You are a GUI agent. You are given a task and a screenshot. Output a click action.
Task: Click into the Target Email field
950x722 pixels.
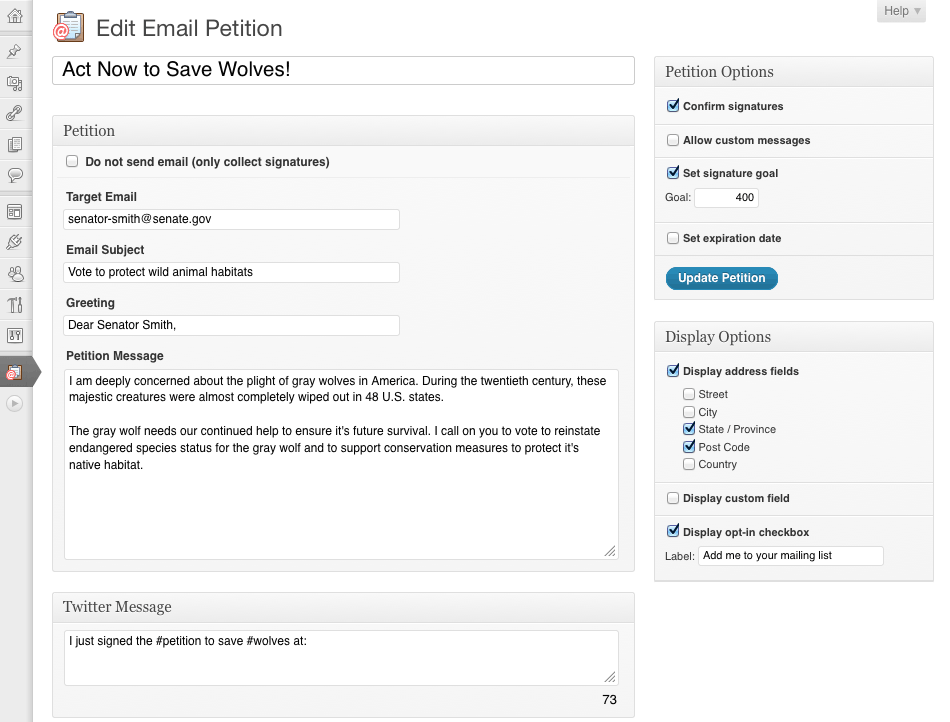click(231, 219)
